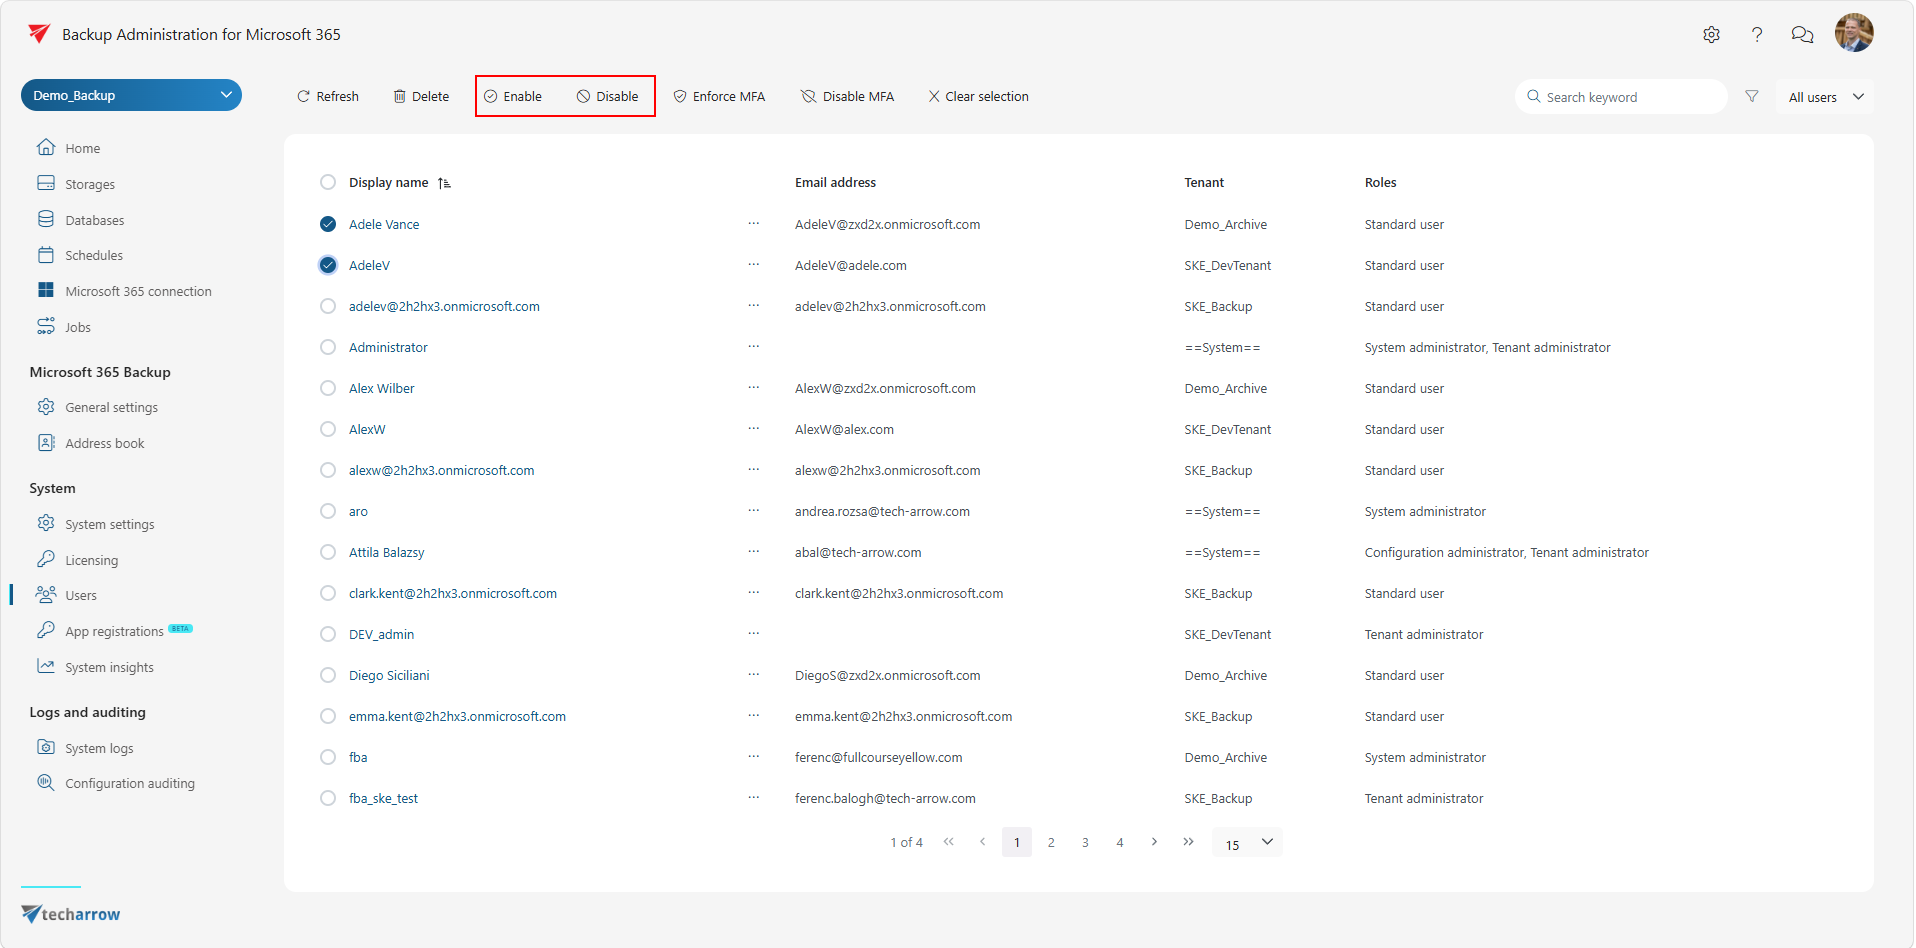Select the Administrator row checkbox
Viewport: 1916px width, 948px height.
click(328, 347)
